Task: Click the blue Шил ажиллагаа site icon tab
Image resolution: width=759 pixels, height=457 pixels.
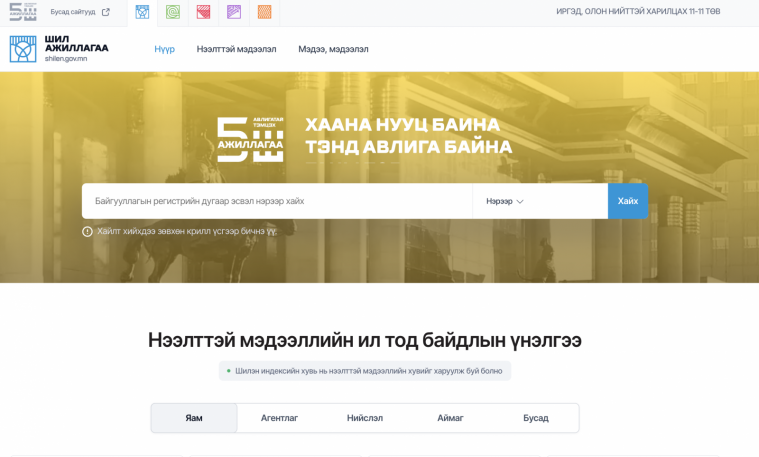Action: point(142,12)
